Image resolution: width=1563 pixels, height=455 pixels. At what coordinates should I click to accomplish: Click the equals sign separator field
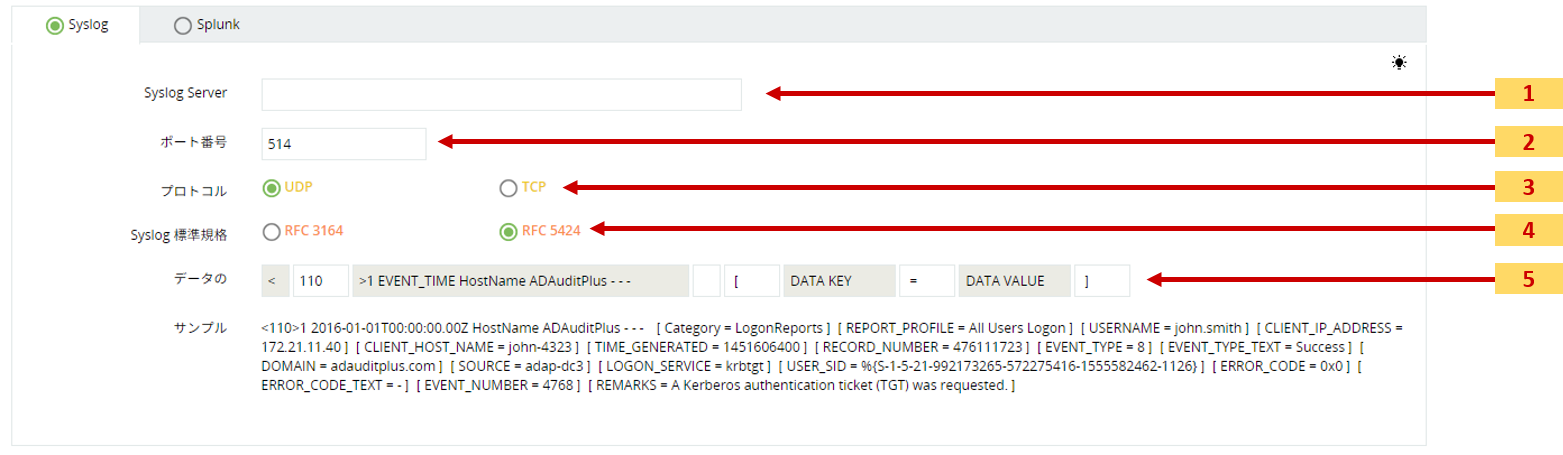pos(926,281)
